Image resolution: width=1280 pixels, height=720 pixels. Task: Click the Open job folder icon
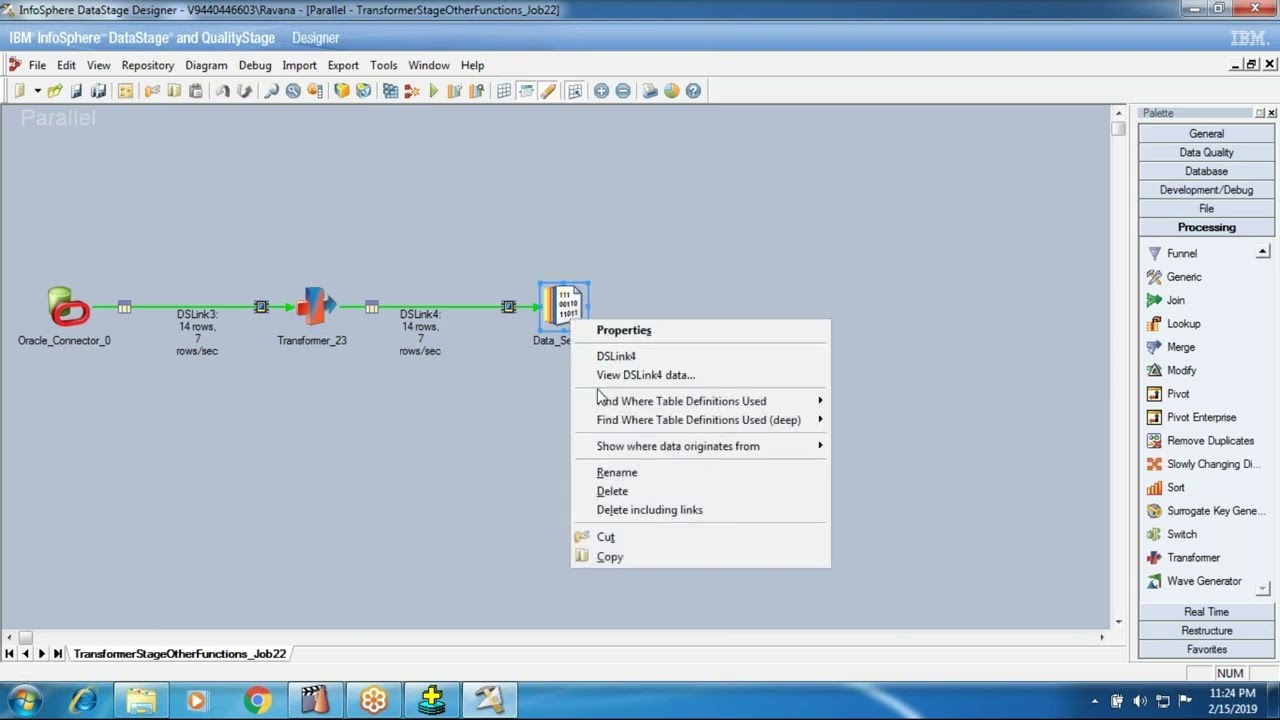(x=55, y=91)
